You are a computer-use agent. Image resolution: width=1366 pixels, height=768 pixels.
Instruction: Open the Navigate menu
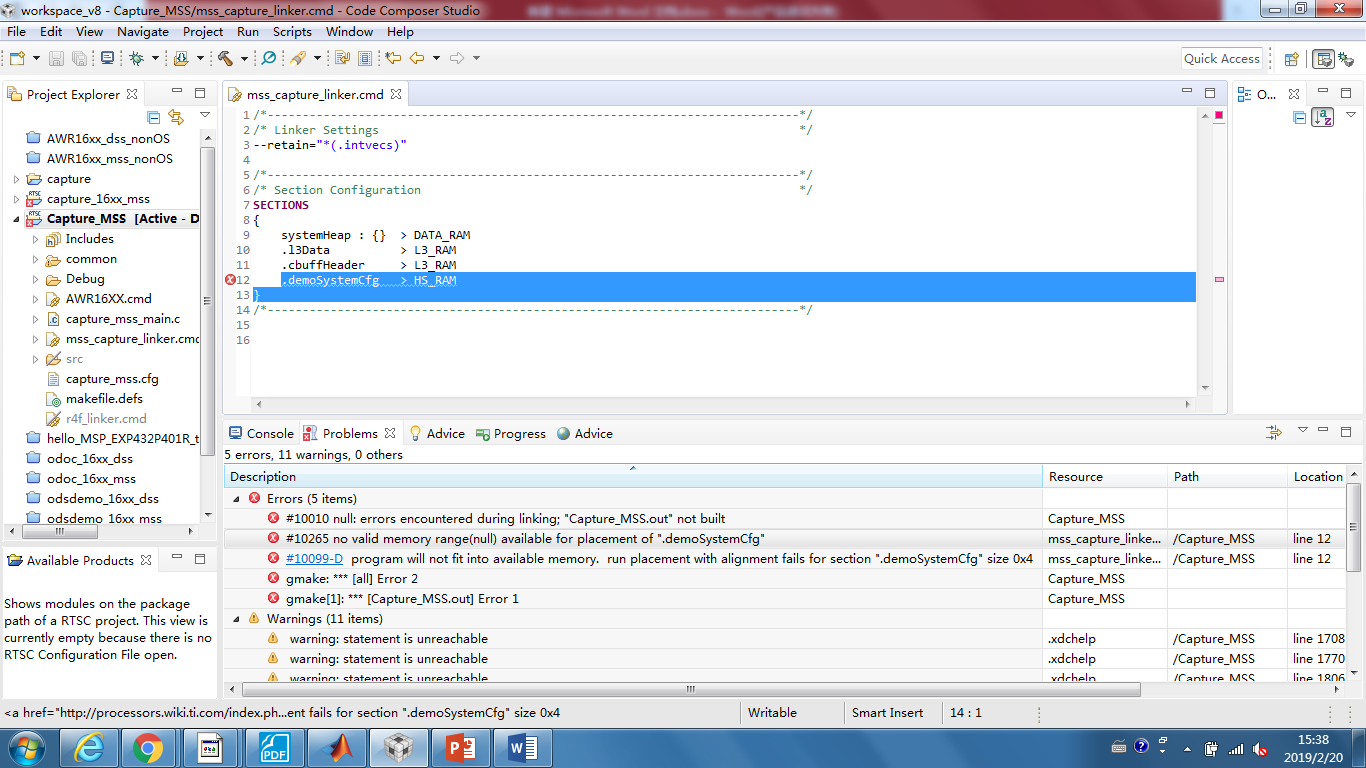143,32
